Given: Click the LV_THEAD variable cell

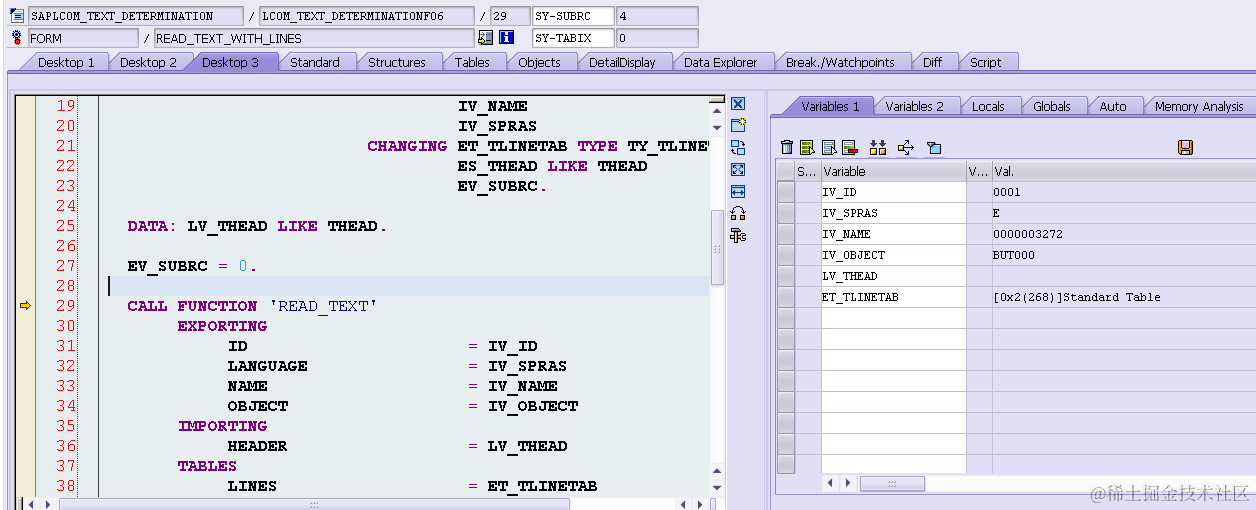Looking at the screenshot, I should click(x=893, y=276).
